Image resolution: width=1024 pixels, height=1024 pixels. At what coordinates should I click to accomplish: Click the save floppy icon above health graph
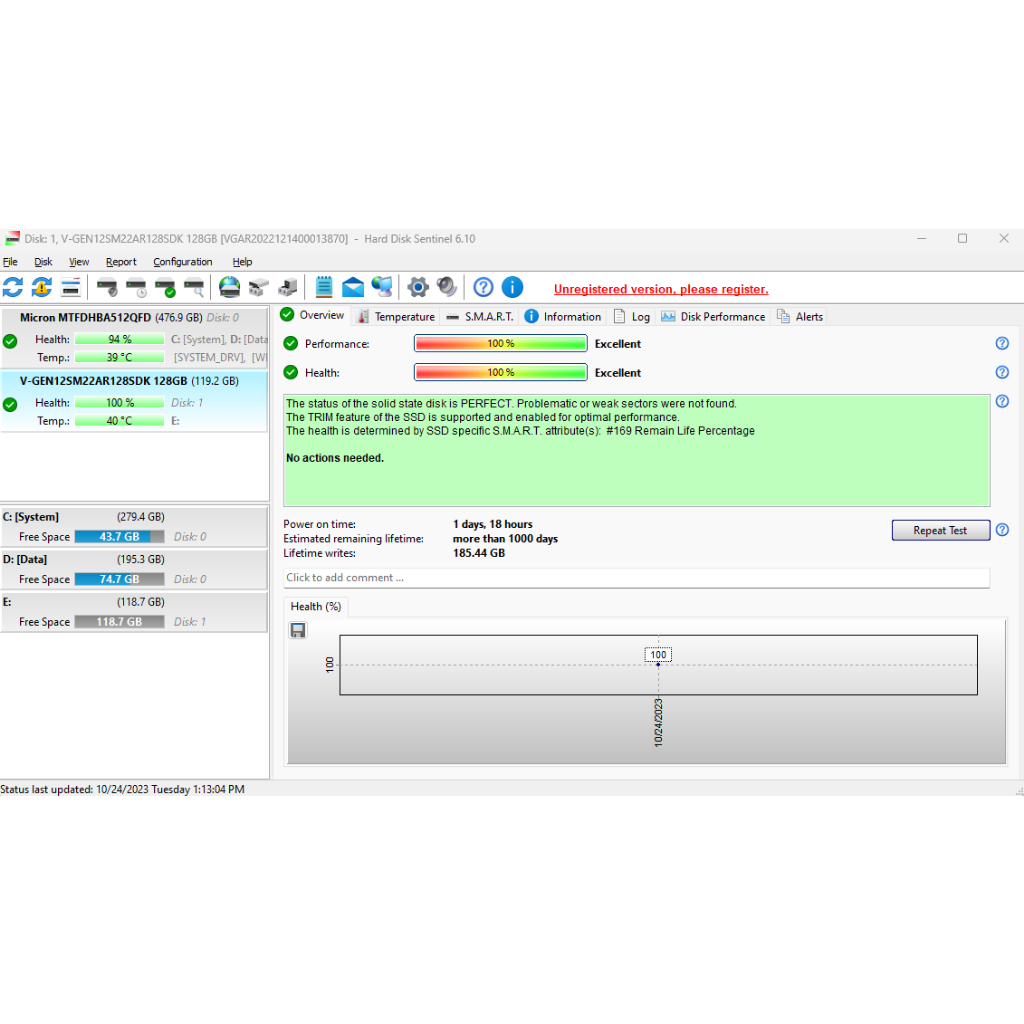pyautogui.click(x=298, y=630)
